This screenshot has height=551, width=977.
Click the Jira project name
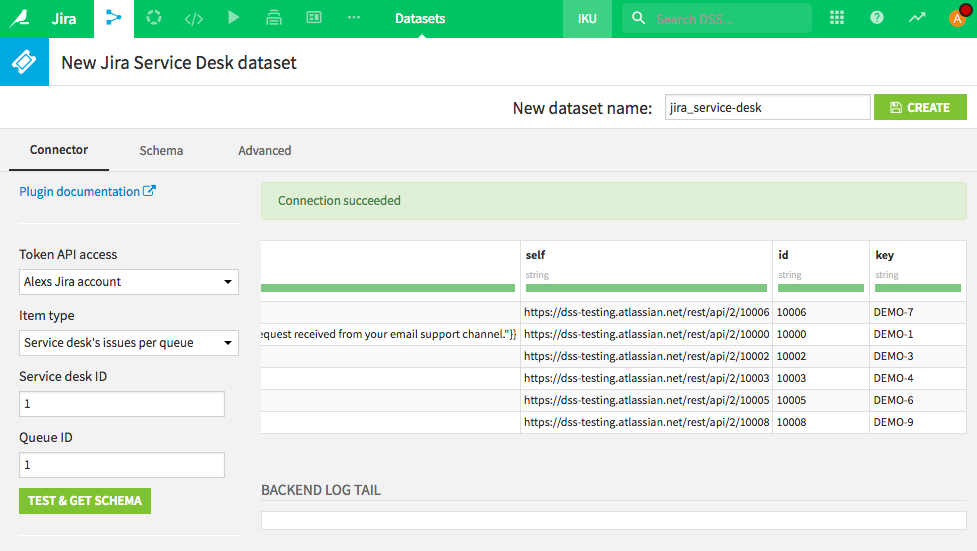(x=64, y=19)
